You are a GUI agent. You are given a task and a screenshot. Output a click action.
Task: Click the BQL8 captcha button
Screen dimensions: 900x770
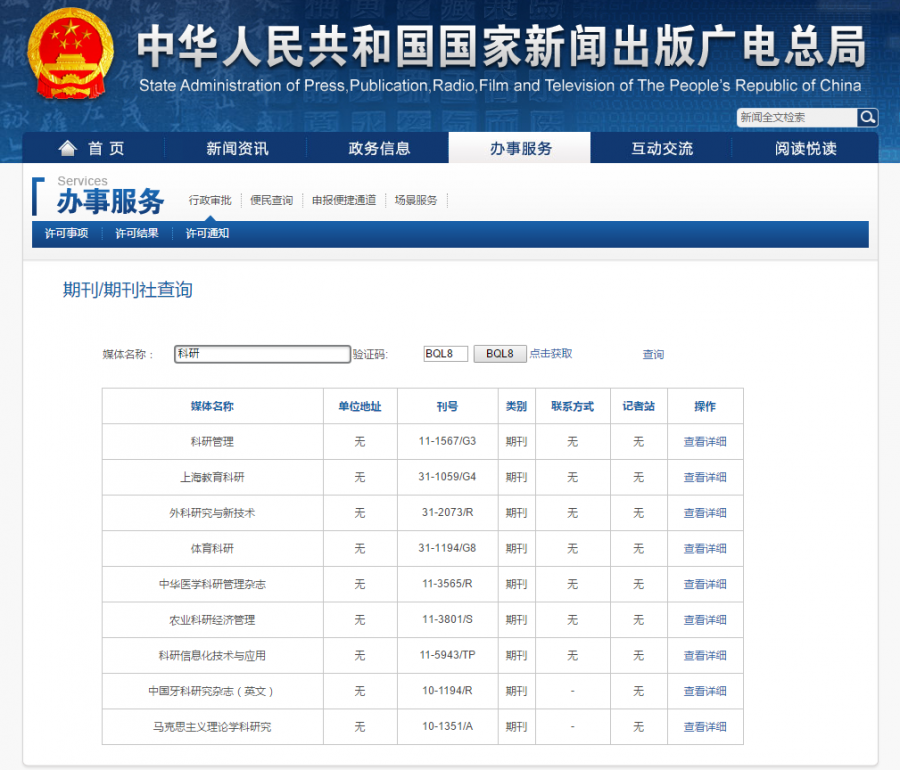499,353
